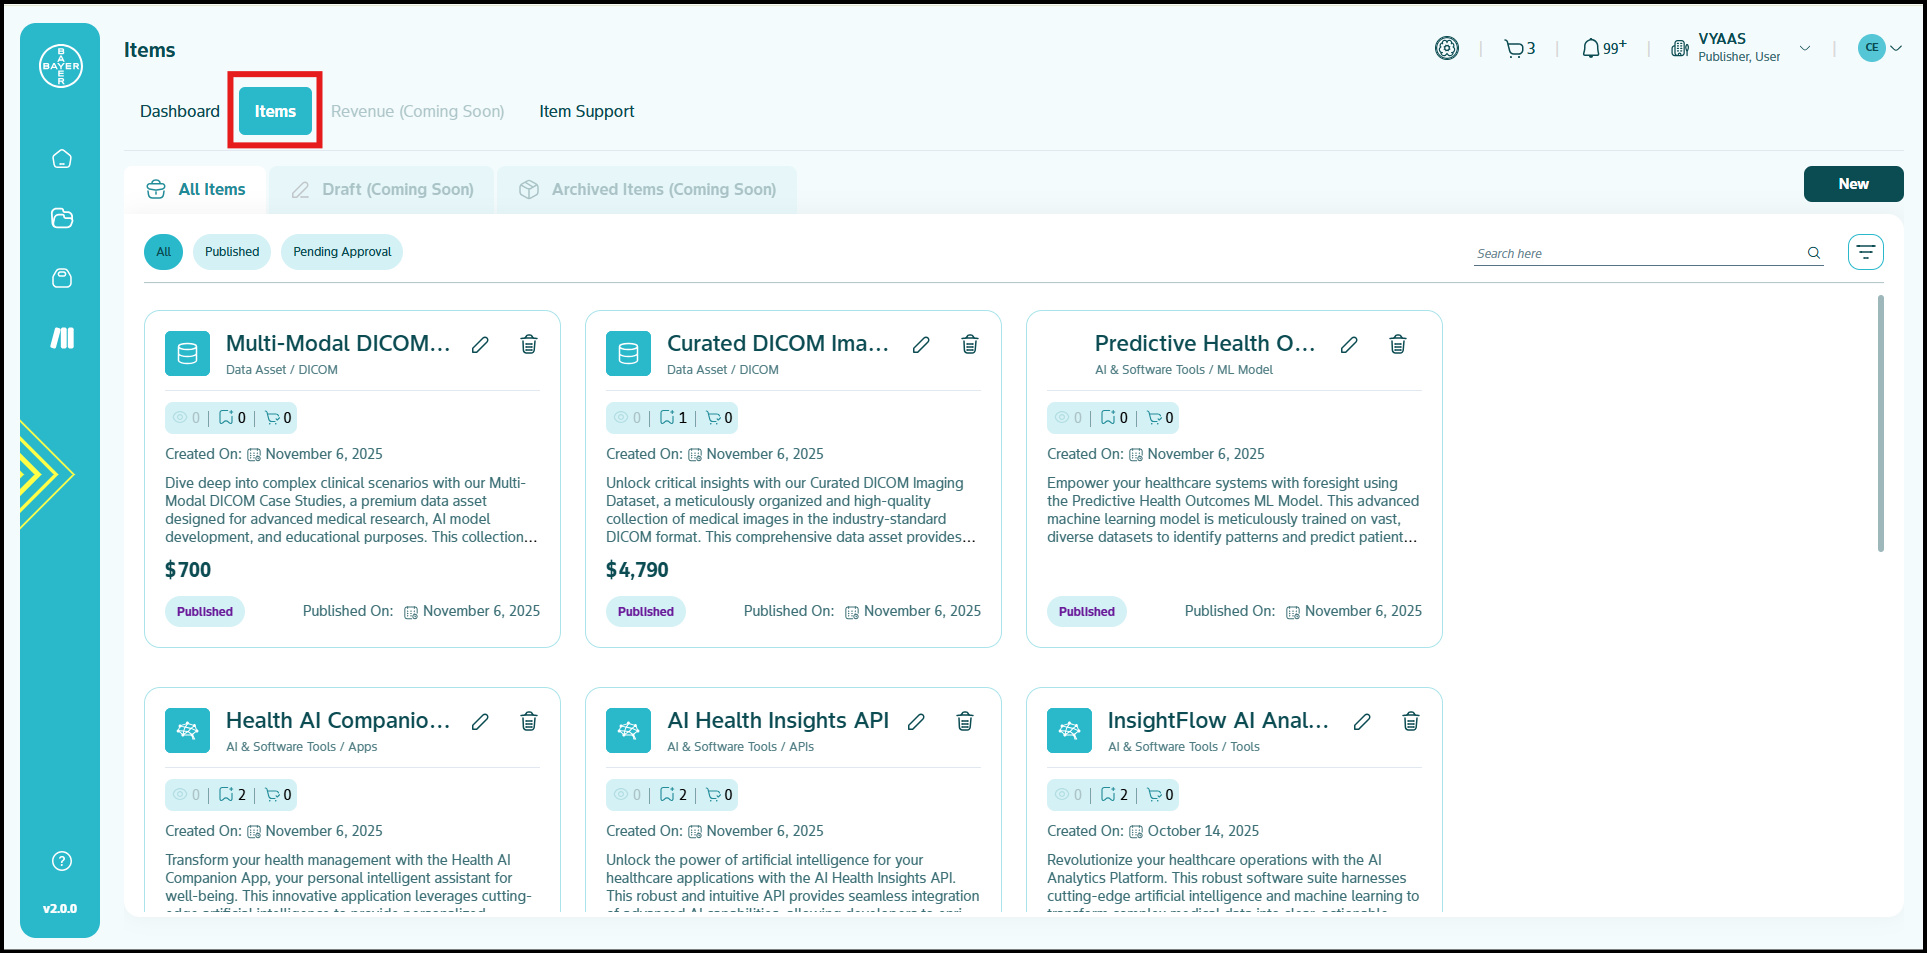Delete the Curated DICOM Imaging item
The height and width of the screenshot is (953, 1927).
[969, 345]
